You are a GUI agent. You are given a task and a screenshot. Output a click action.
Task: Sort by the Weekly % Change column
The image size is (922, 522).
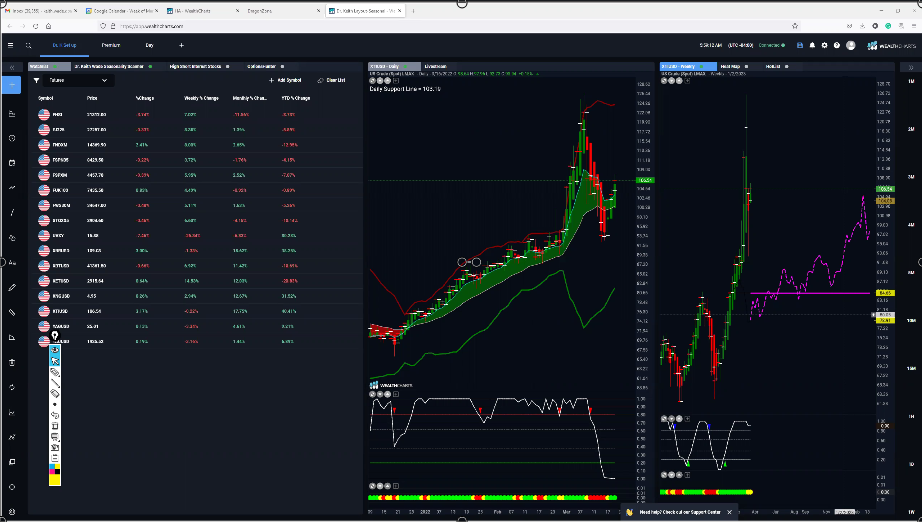pos(201,98)
